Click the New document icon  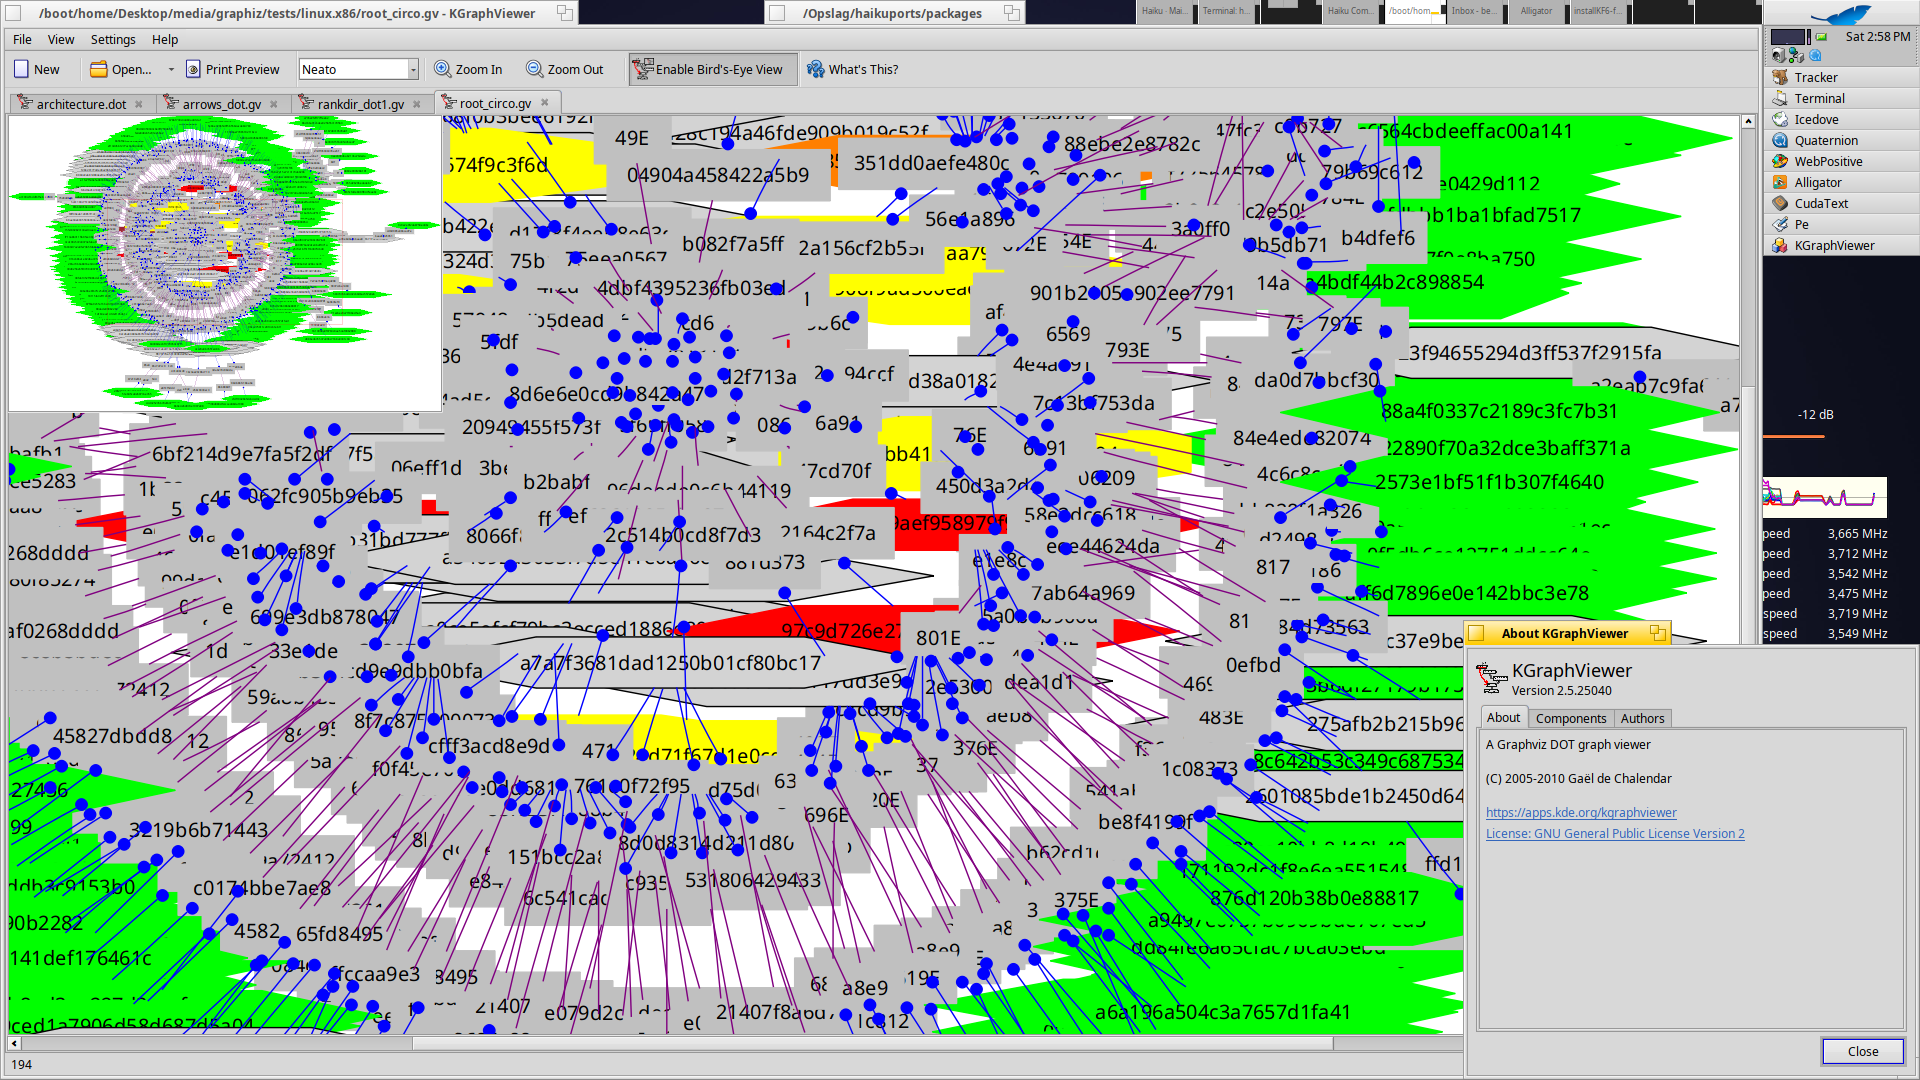click(x=22, y=69)
